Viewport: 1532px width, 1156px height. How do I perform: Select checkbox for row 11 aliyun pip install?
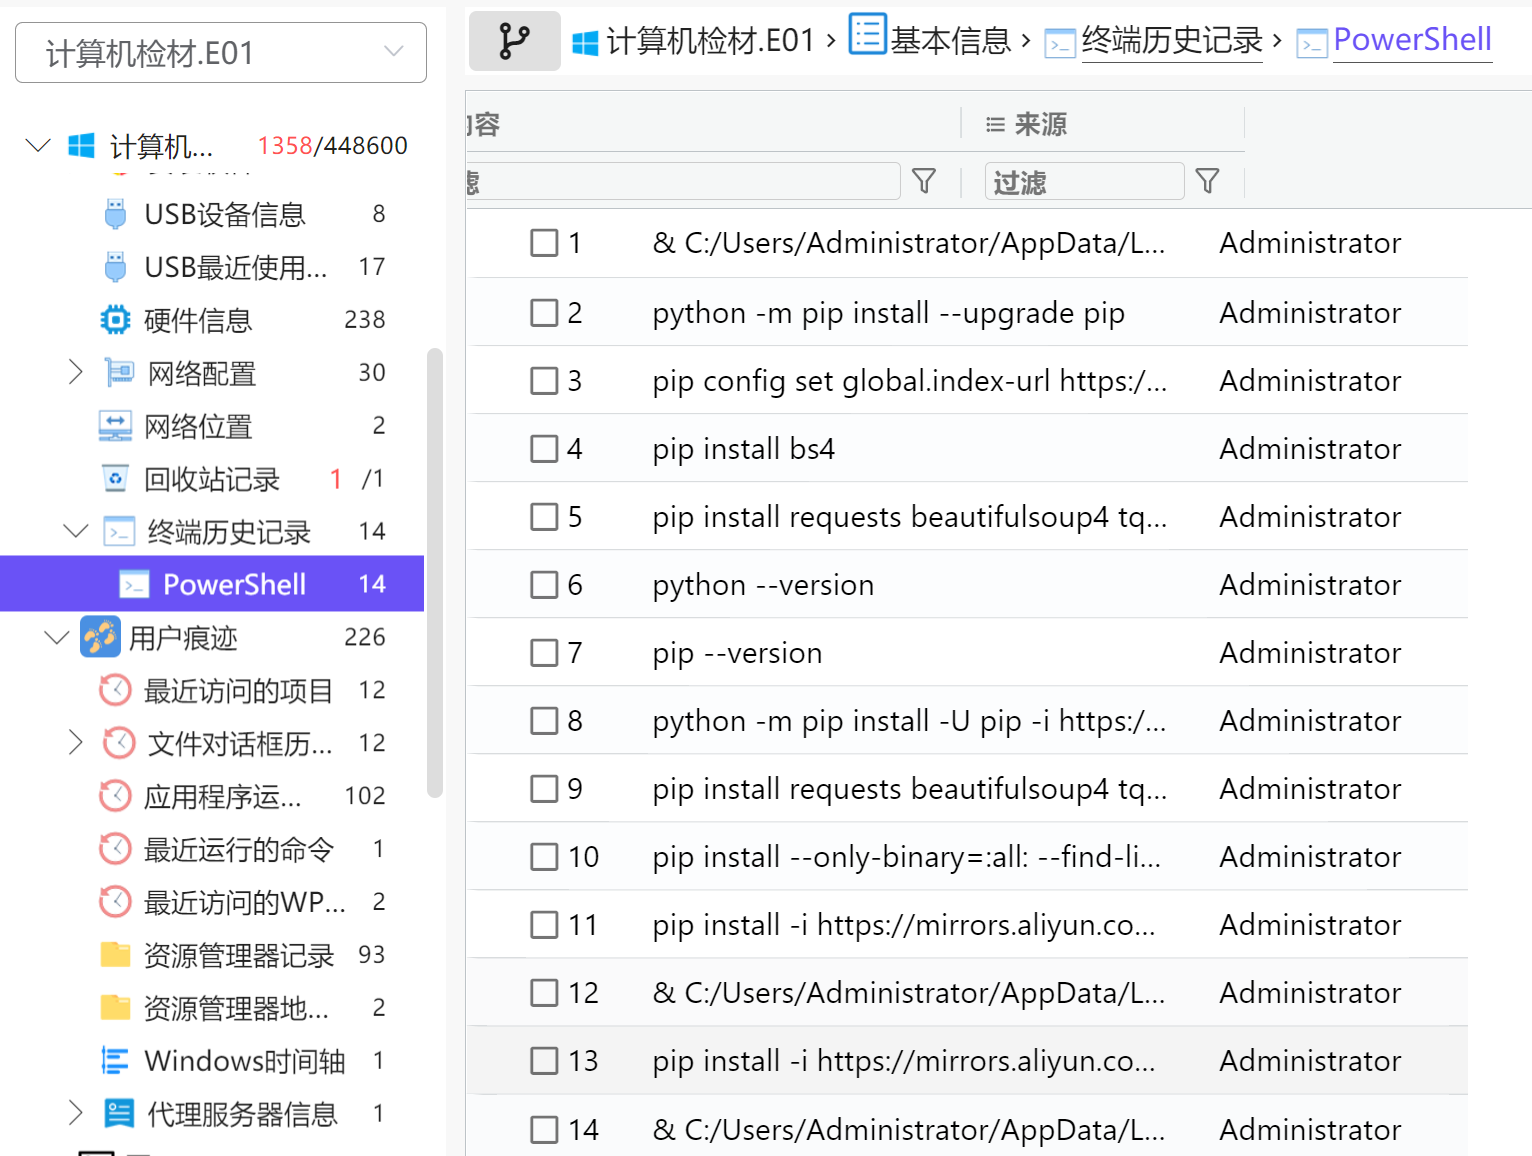pyautogui.click(x=544, y=925)
